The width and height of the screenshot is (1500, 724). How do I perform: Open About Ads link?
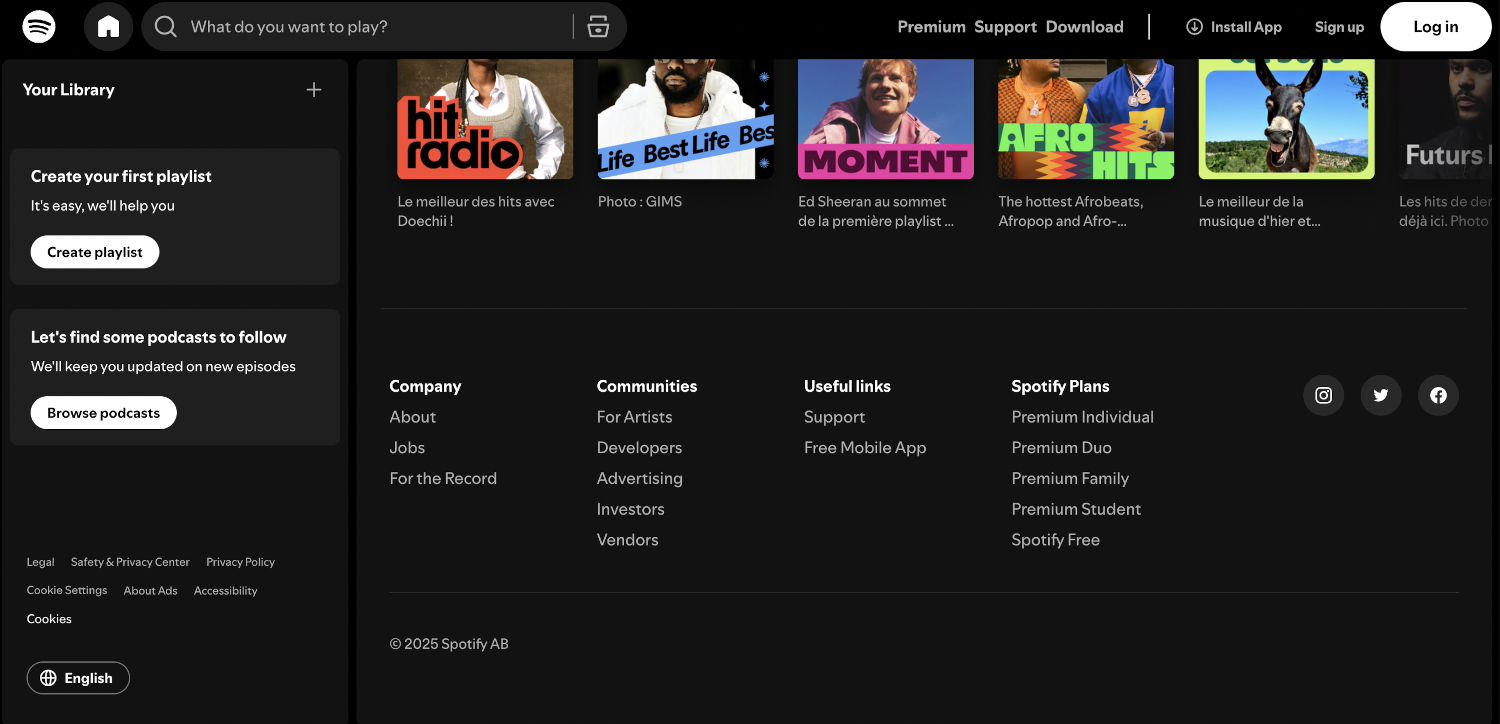[x=150, y=591]
